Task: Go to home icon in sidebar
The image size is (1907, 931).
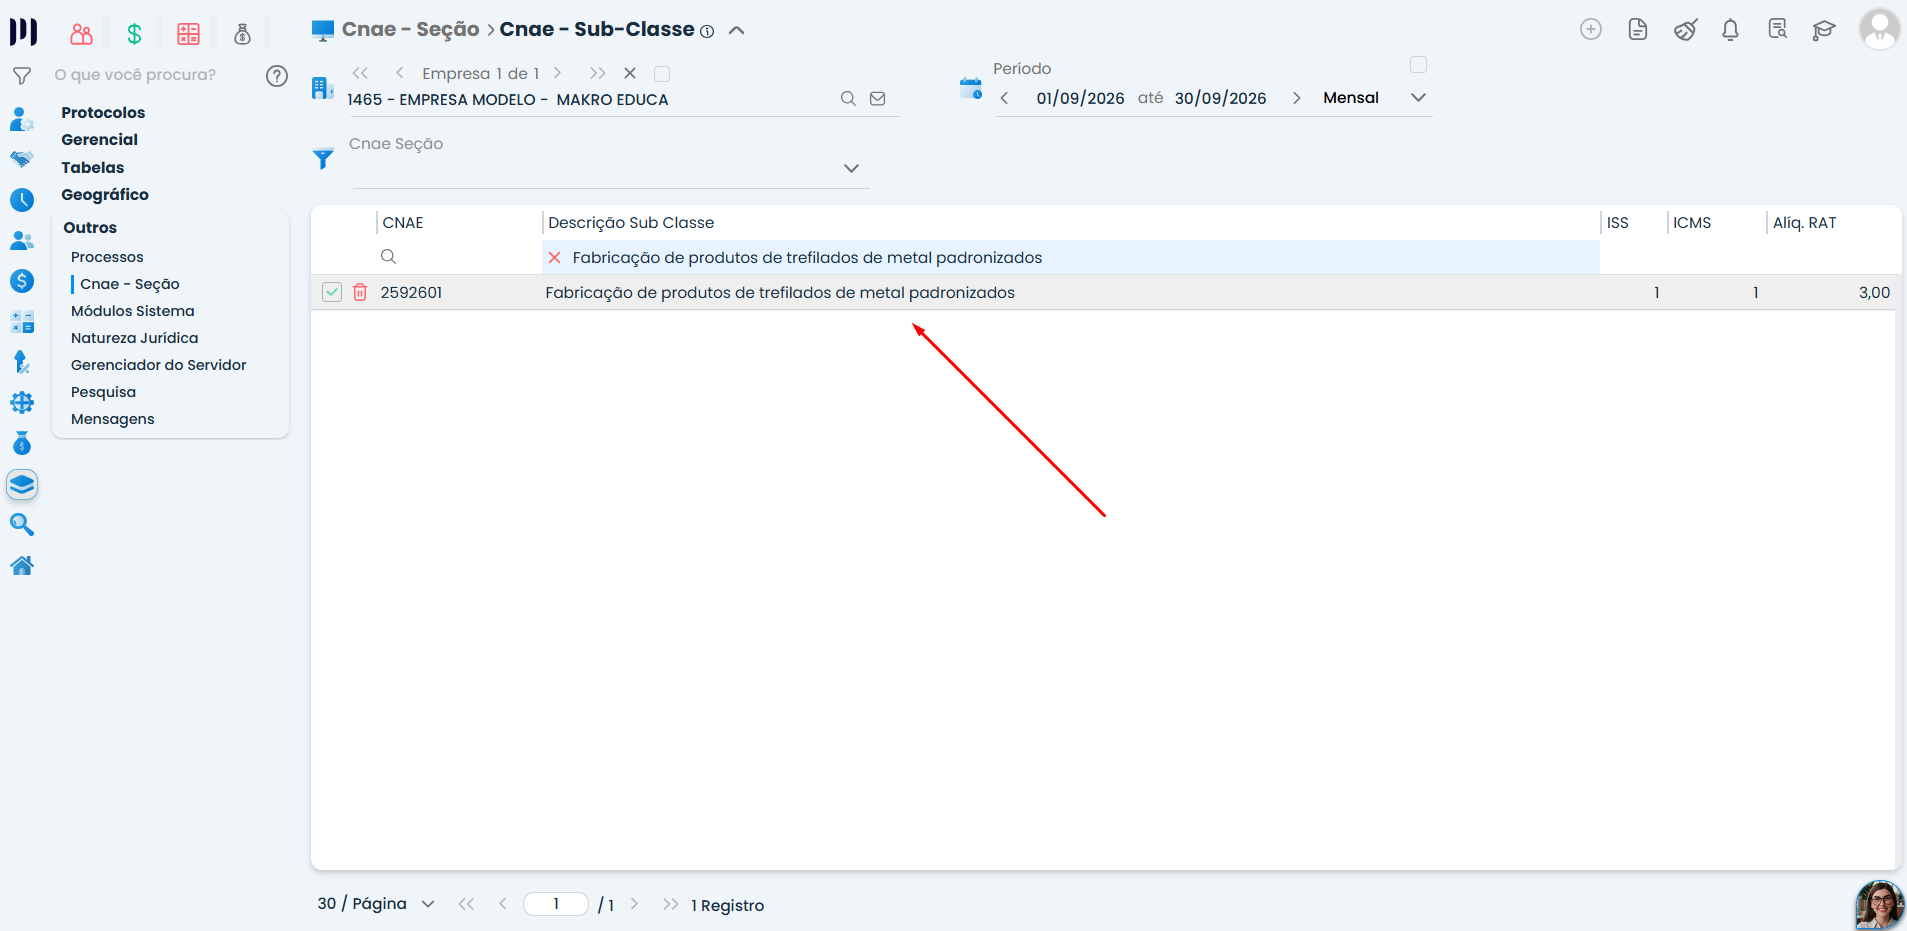Action: [22, 566]
